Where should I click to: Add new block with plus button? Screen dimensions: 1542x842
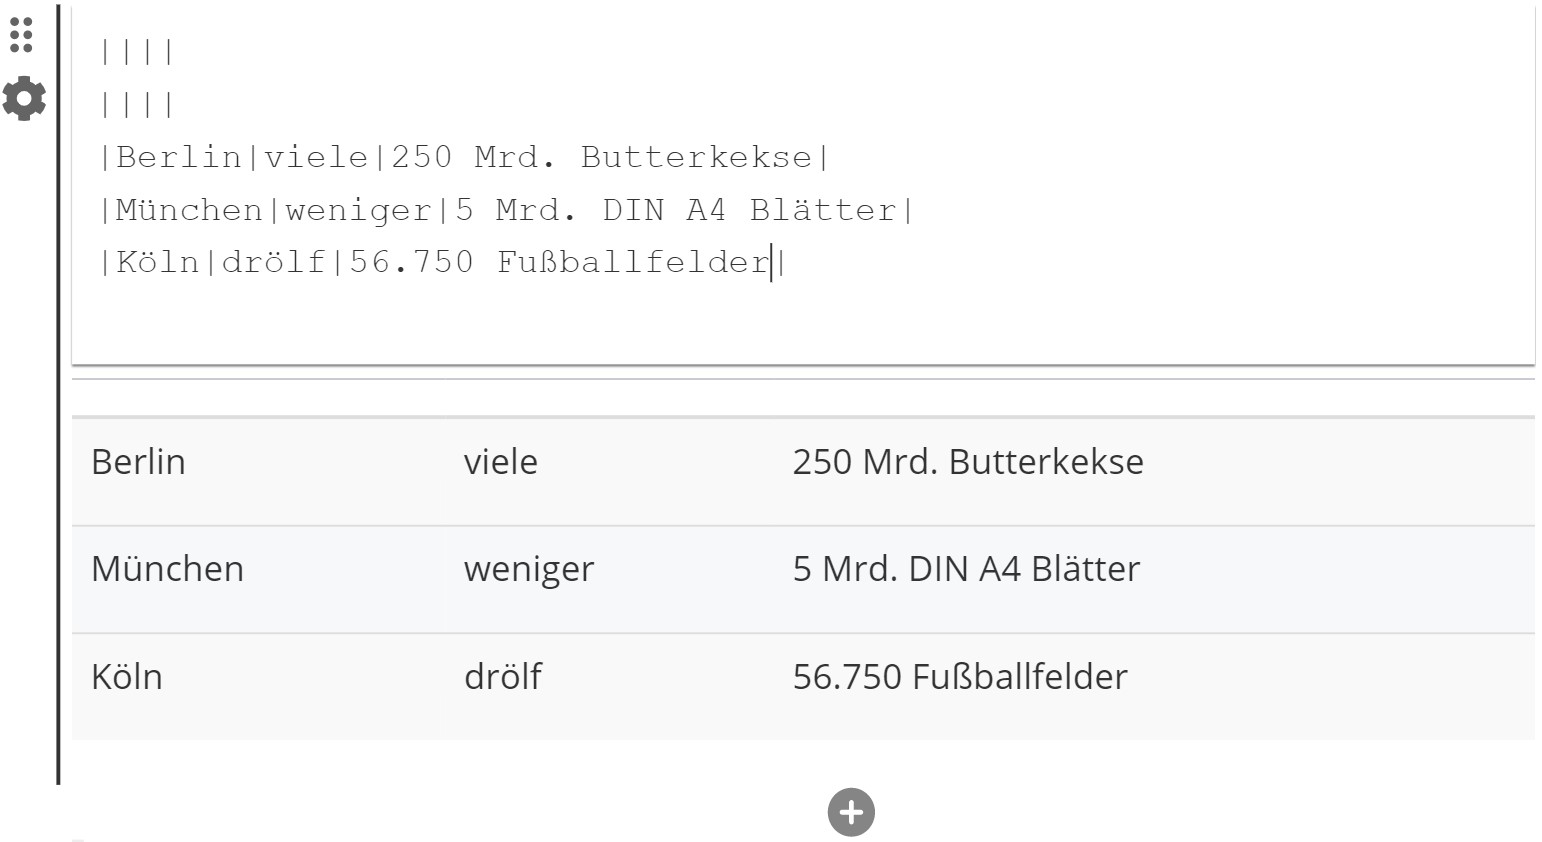851,812
